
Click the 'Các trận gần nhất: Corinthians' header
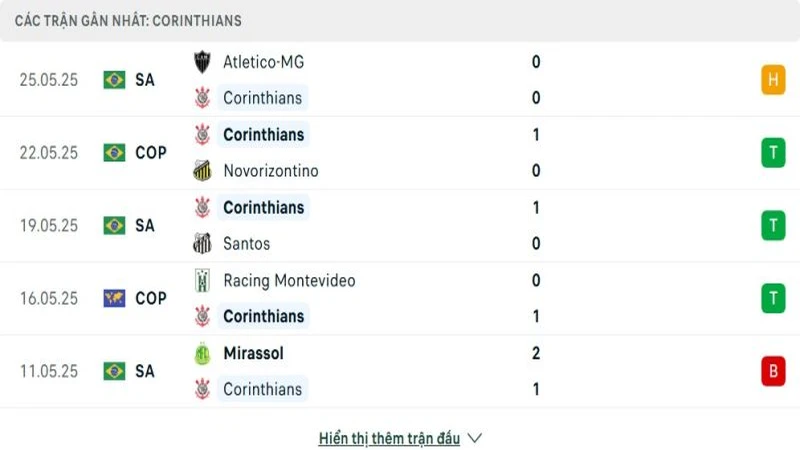click(x=128, y=20)
